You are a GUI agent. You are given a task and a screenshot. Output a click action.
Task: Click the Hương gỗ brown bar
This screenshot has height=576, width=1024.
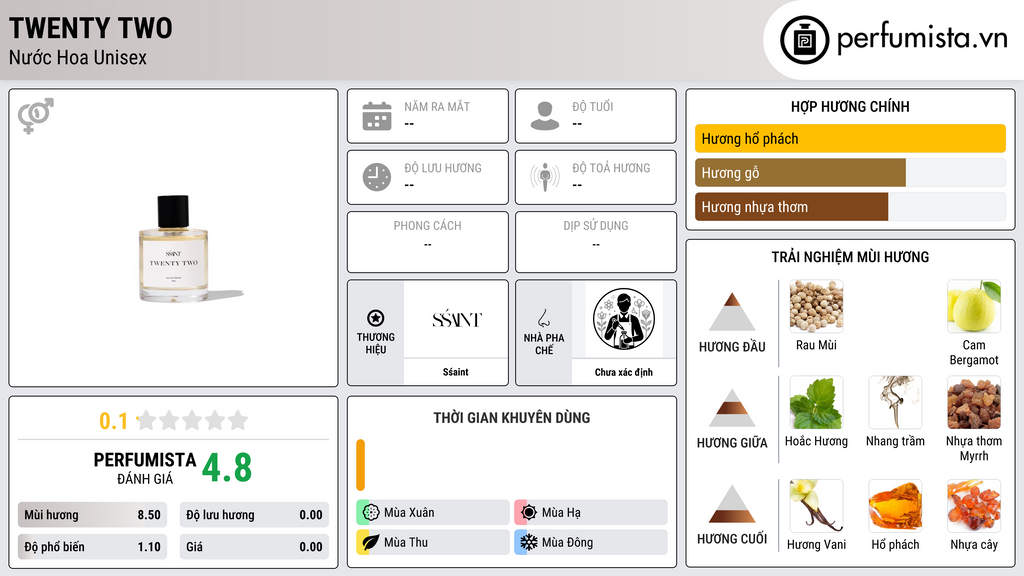[800, 173]
